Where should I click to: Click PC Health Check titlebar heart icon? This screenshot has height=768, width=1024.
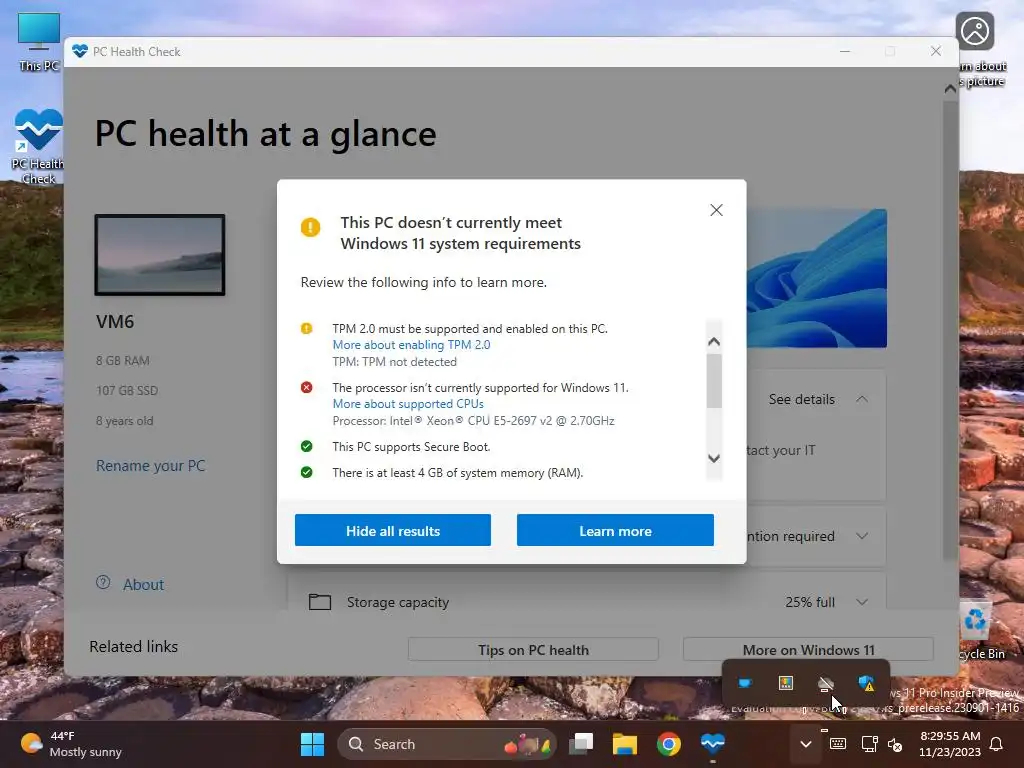[x=80, y=51]
